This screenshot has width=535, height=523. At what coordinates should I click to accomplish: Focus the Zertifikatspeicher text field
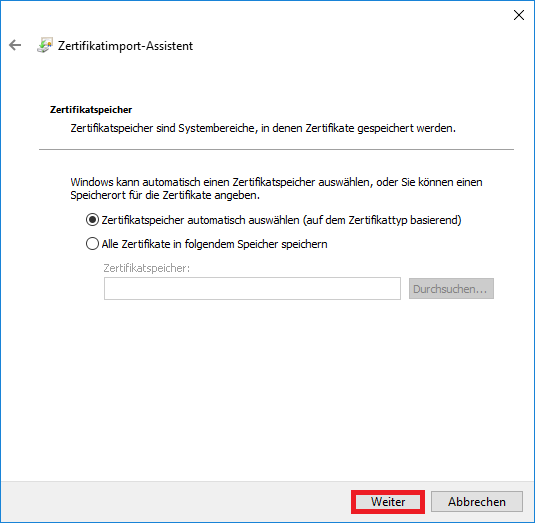click(252, 289)
